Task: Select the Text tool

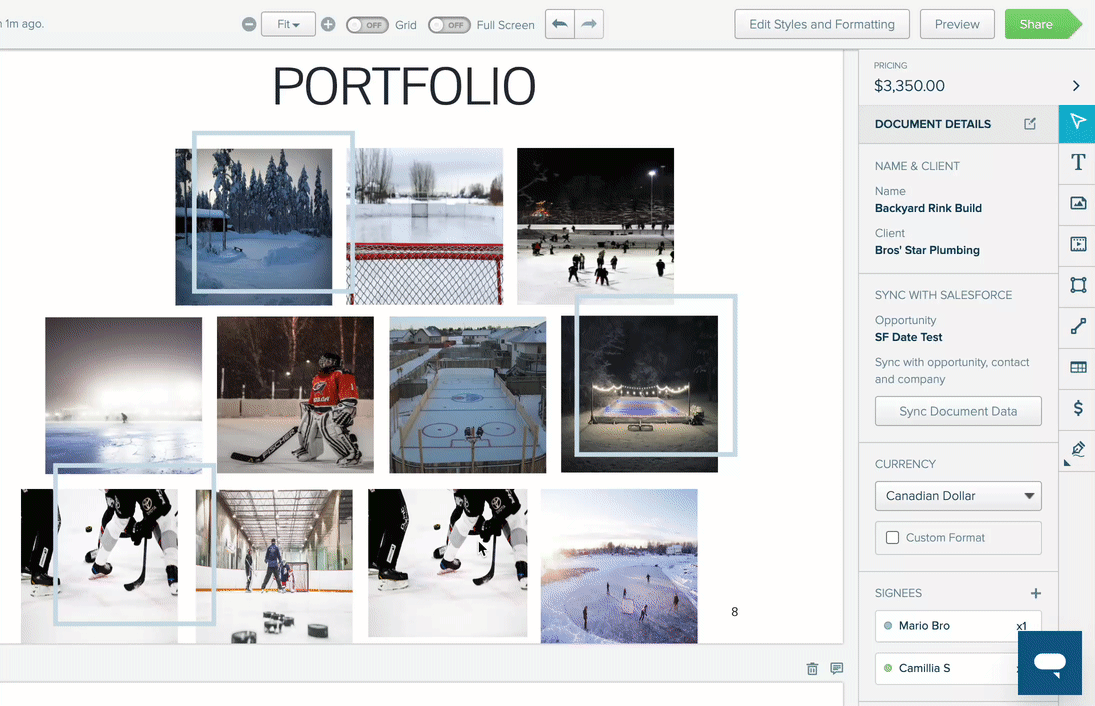Action: (x=1078, y=163)
